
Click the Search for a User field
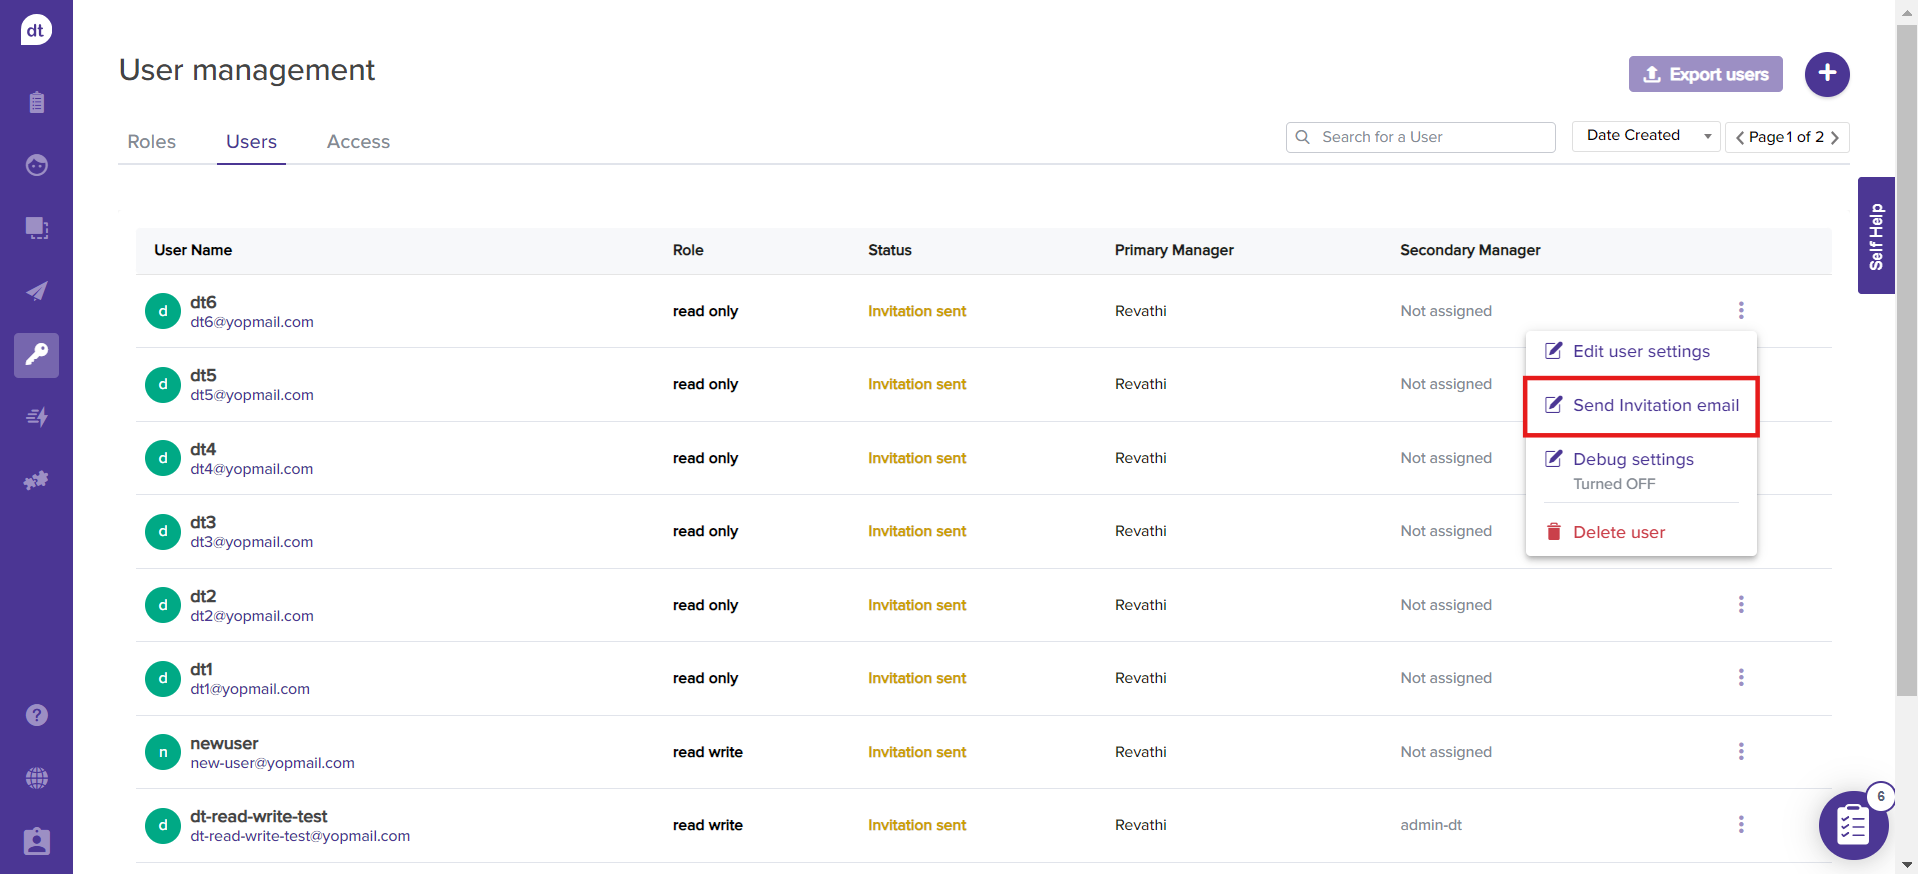click(x=1430, y=137)
